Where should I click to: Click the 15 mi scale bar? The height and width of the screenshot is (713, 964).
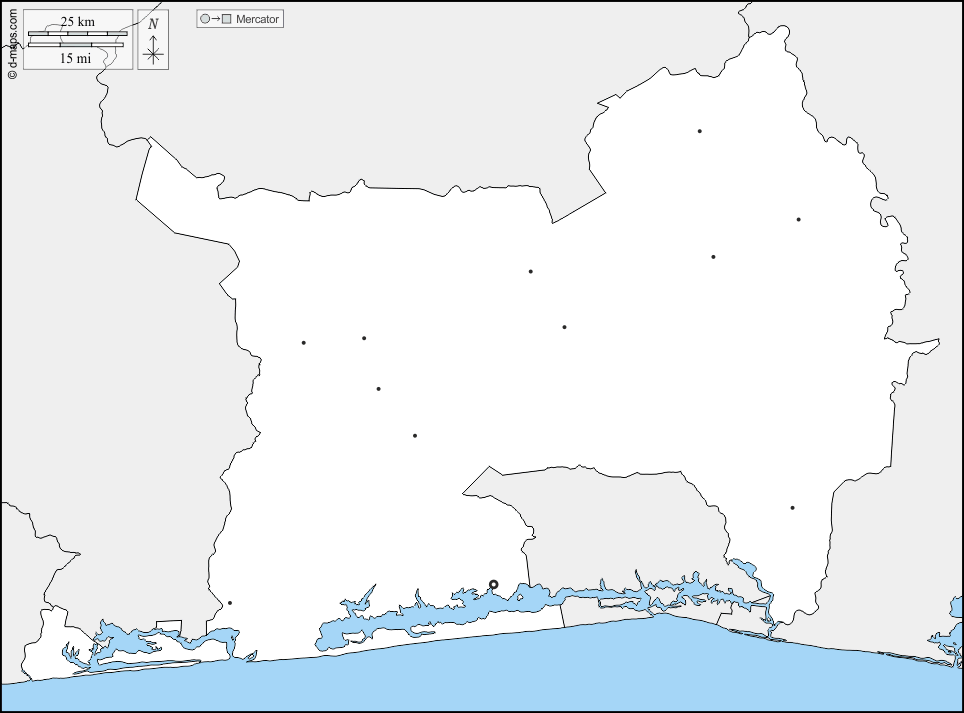(76, 45)
